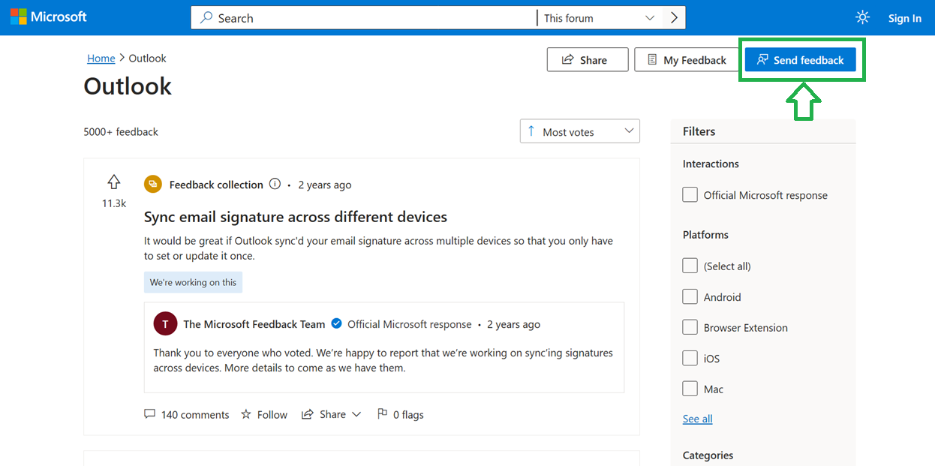Check the Mac platform filter

coord(690,389)
